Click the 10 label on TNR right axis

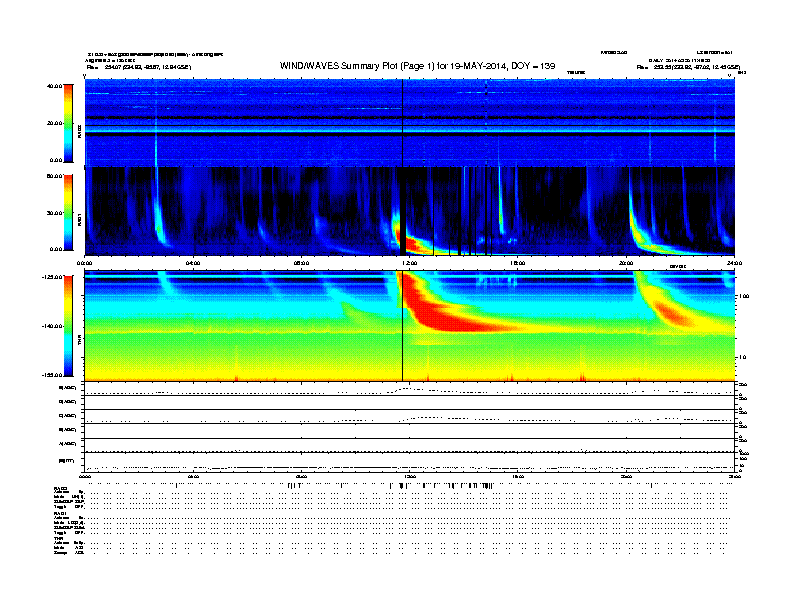pos(742,358)
